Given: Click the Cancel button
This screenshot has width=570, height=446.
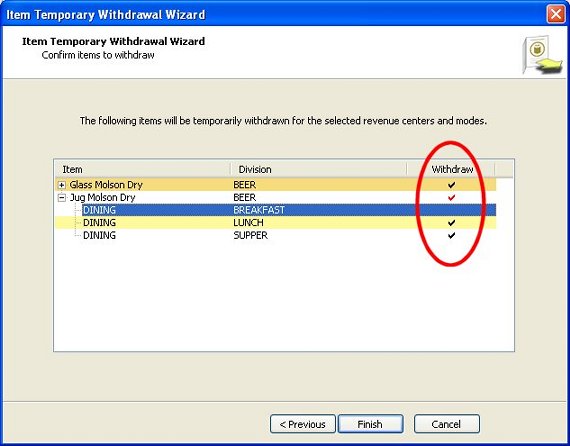Looking at the screenshot, I should [446, 424].
